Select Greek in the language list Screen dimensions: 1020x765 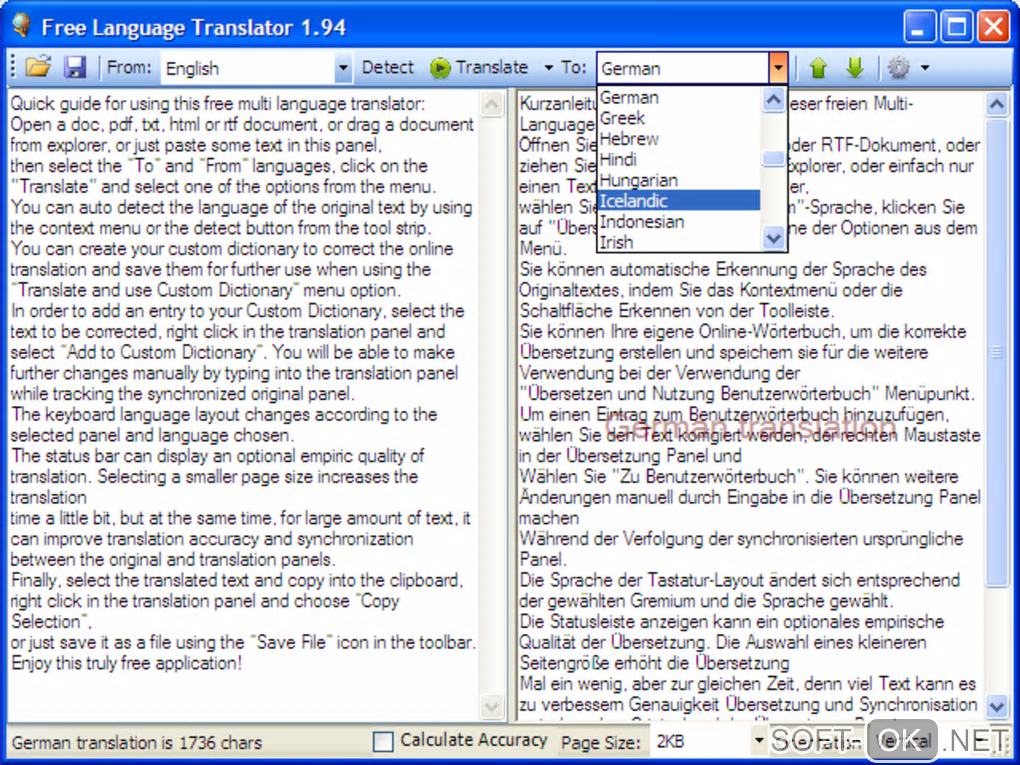(679, 118)
